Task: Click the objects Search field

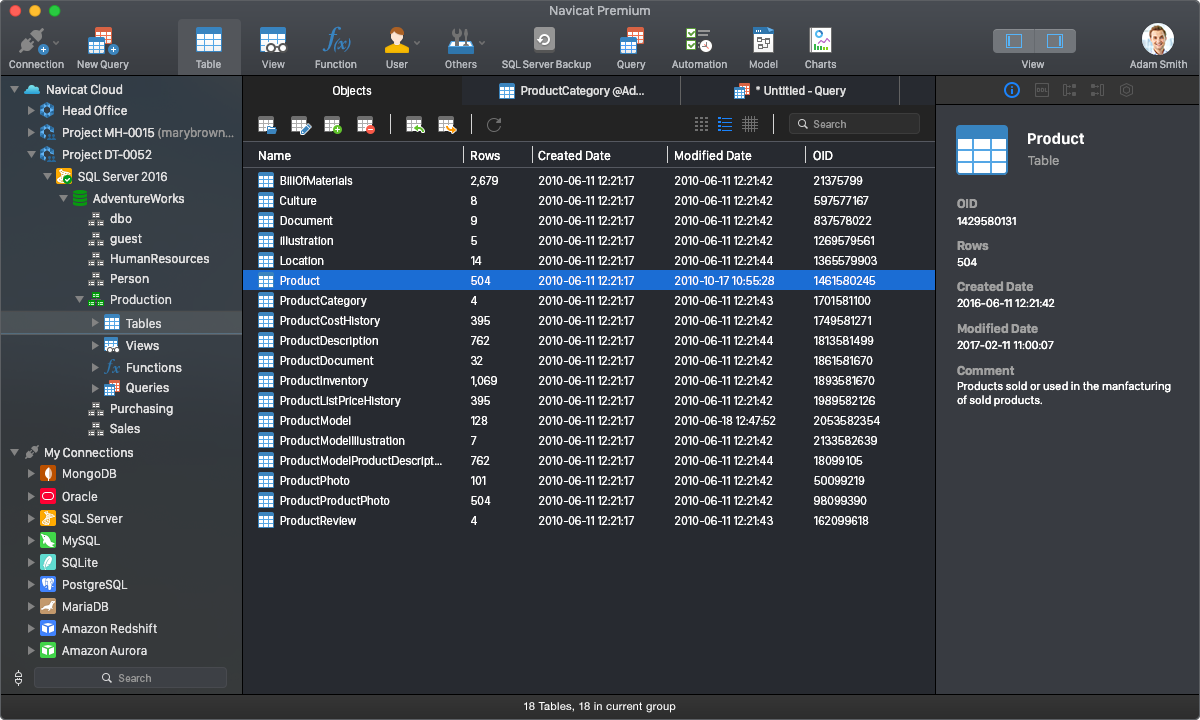Action: click(x=854, y=124)
